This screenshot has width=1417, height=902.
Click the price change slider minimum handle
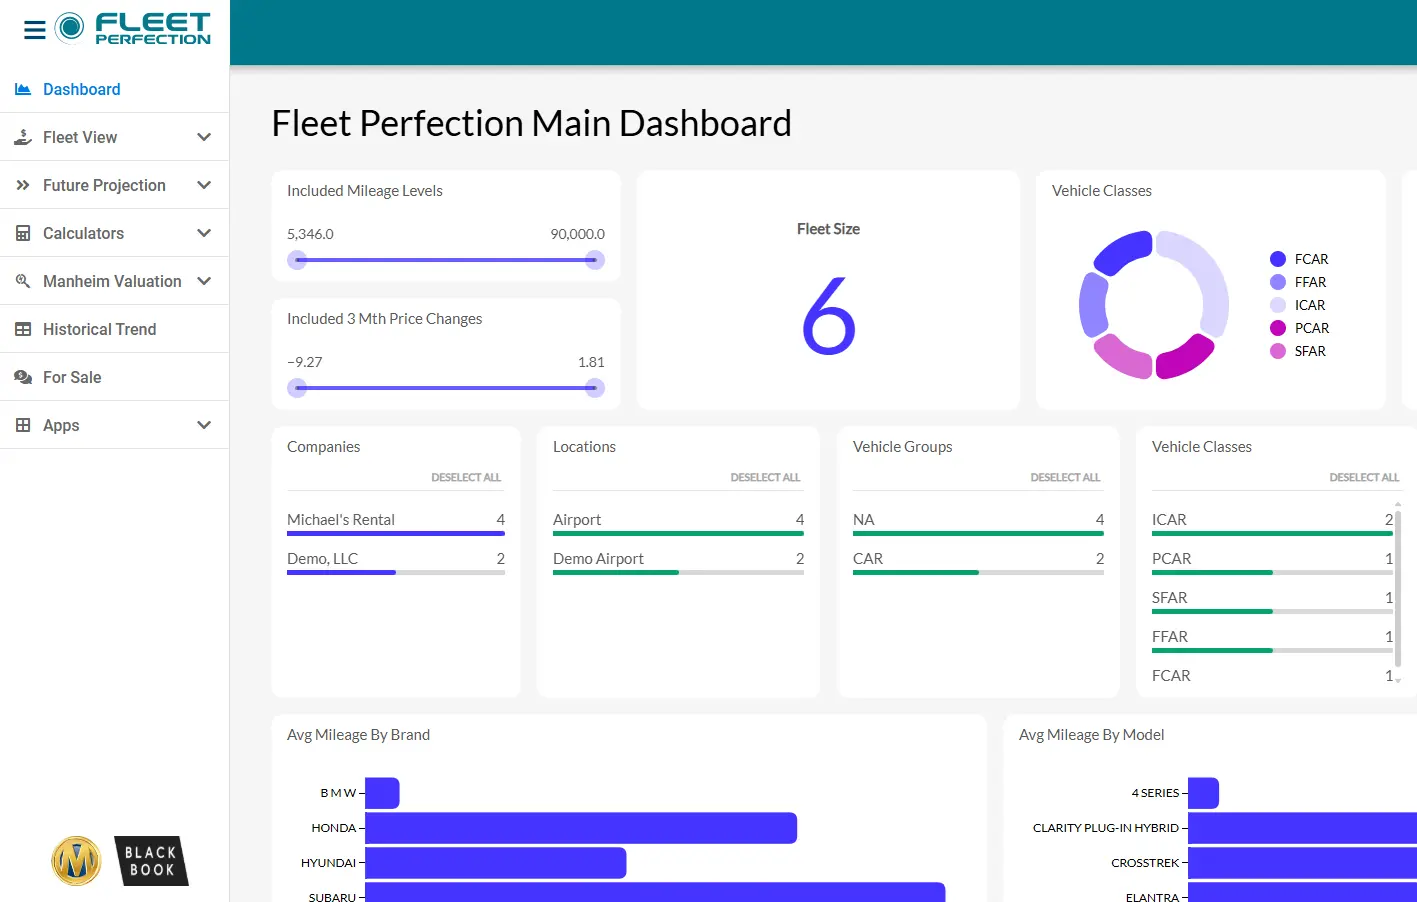[x=297, y=388]
